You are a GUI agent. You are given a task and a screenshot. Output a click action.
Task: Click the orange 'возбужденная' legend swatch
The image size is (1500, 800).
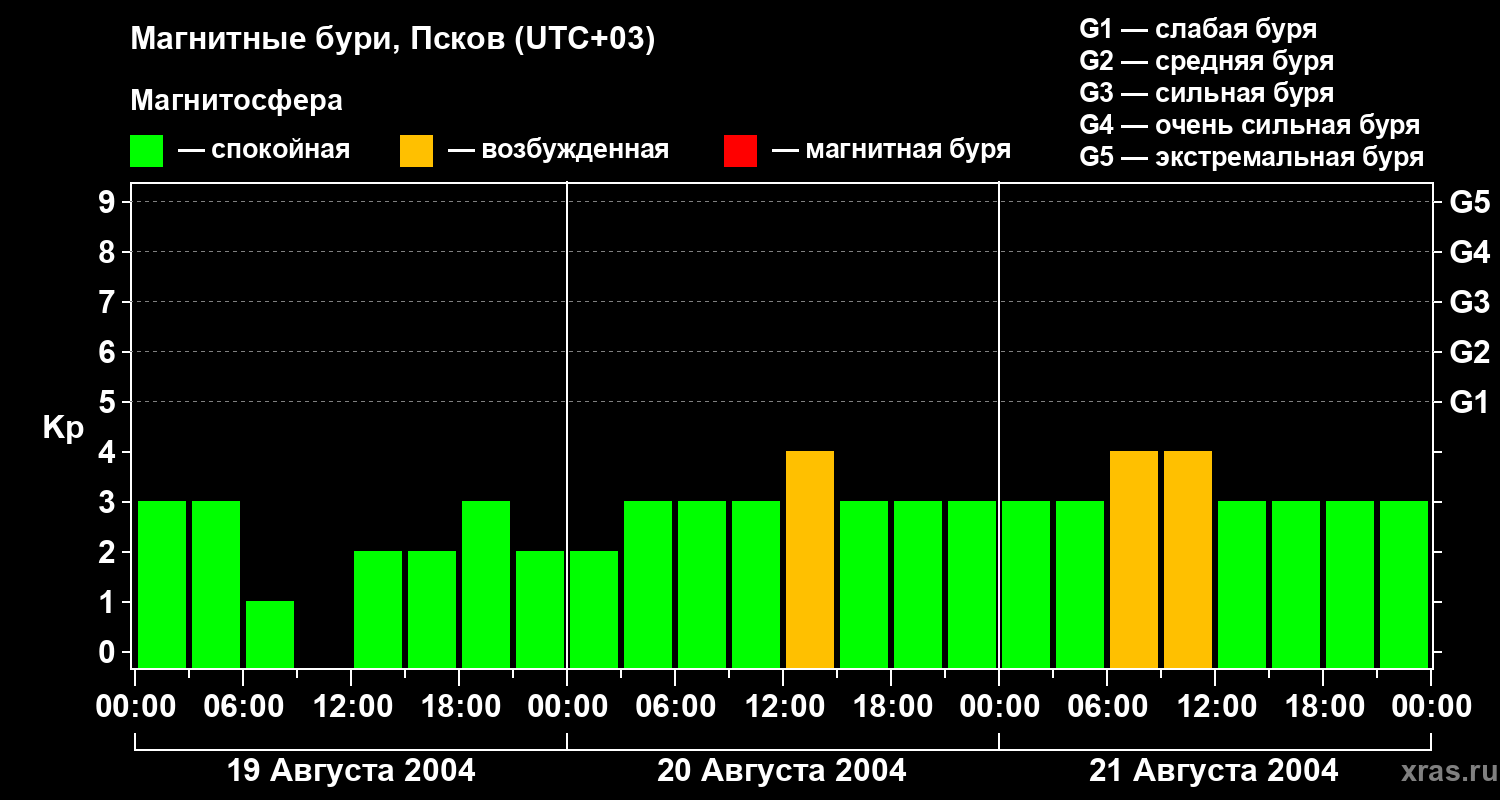pyautogui.click(x=416, y=151)
